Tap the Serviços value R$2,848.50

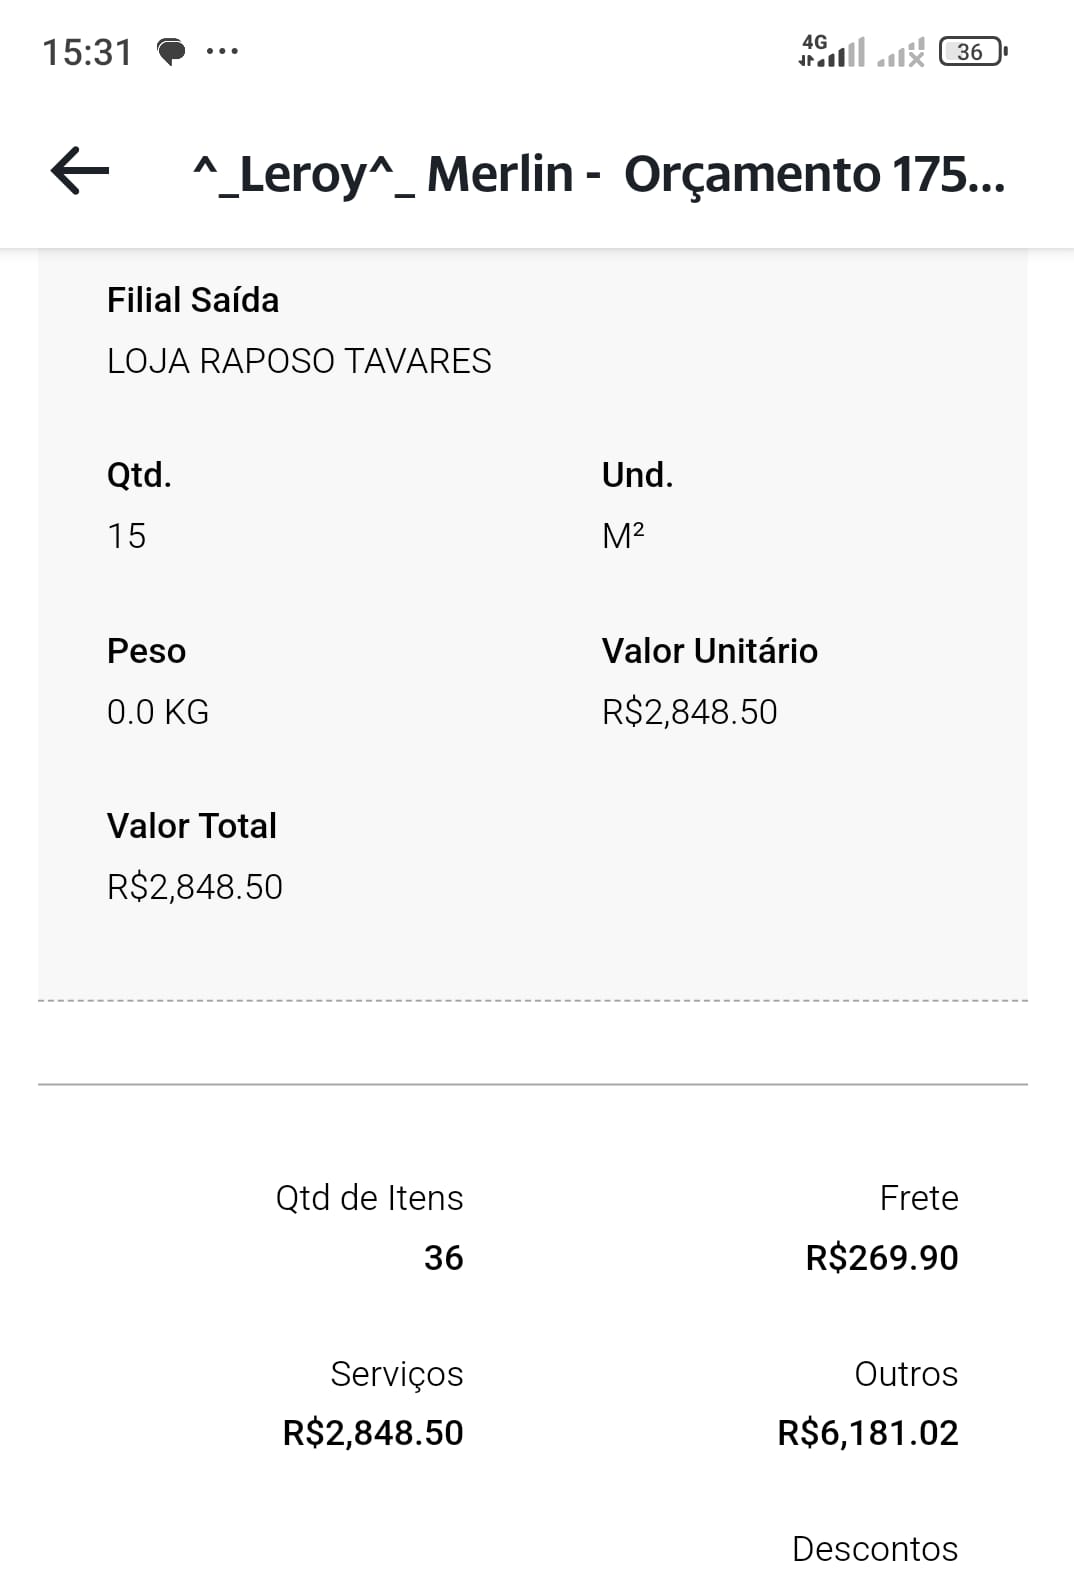pos(373,1433)
